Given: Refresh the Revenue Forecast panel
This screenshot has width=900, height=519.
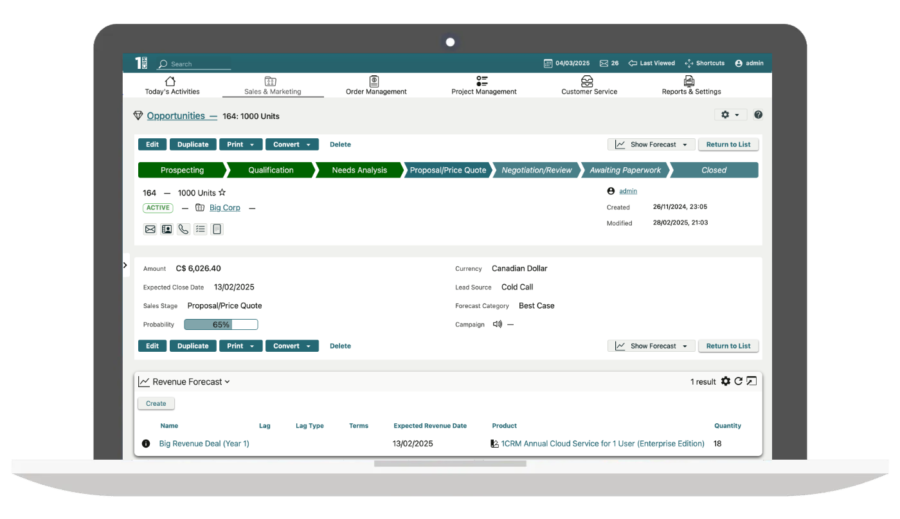Looking at the screenshot, I should point(738,381).
